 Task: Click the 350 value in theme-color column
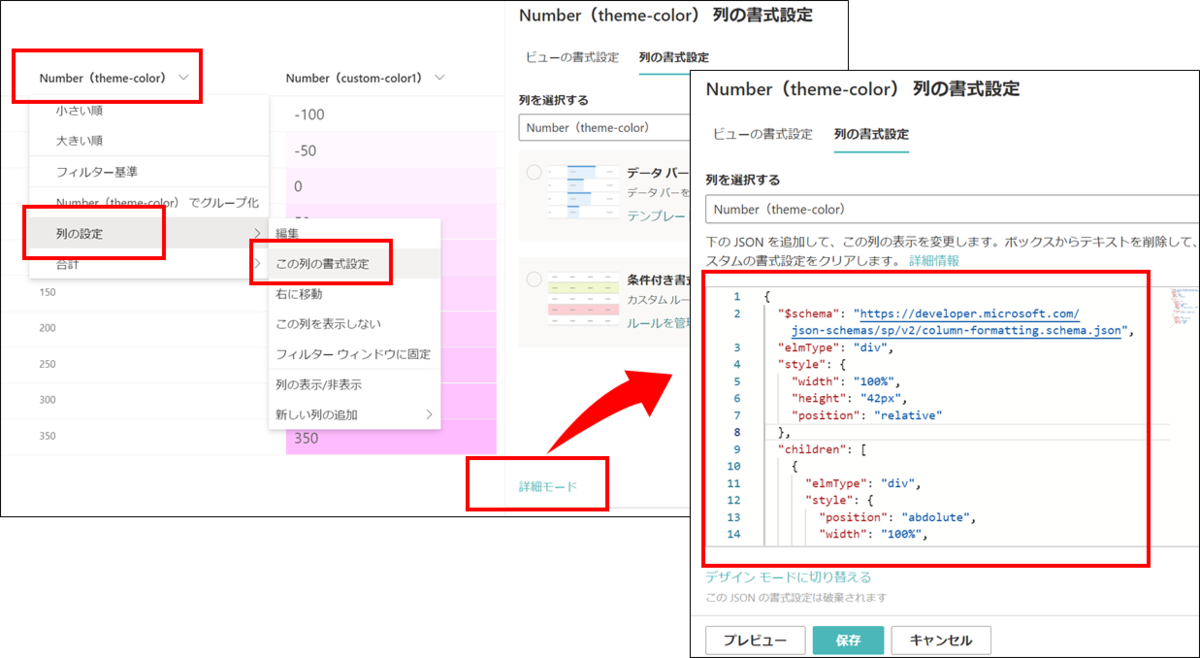click(48, 436)
